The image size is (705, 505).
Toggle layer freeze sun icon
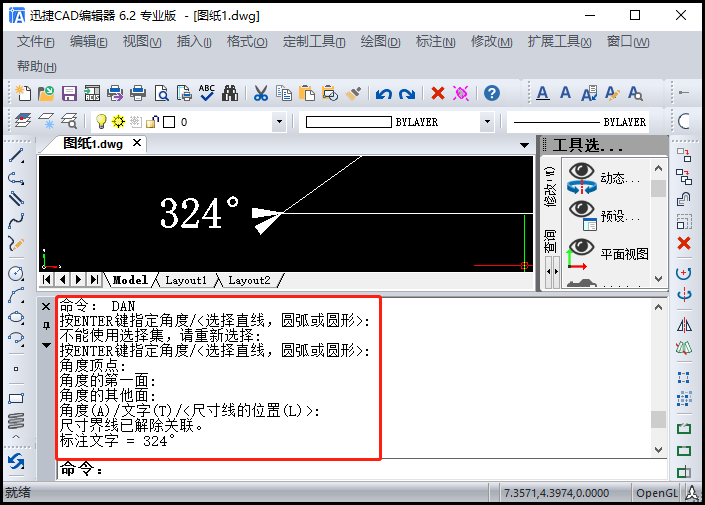(x=118, y=121)
